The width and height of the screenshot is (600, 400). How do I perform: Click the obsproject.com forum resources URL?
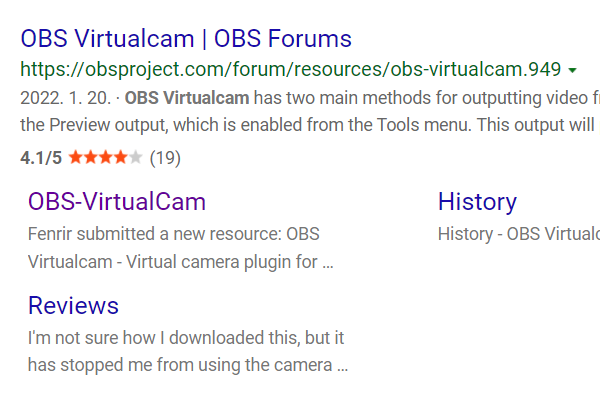point(290,69)
